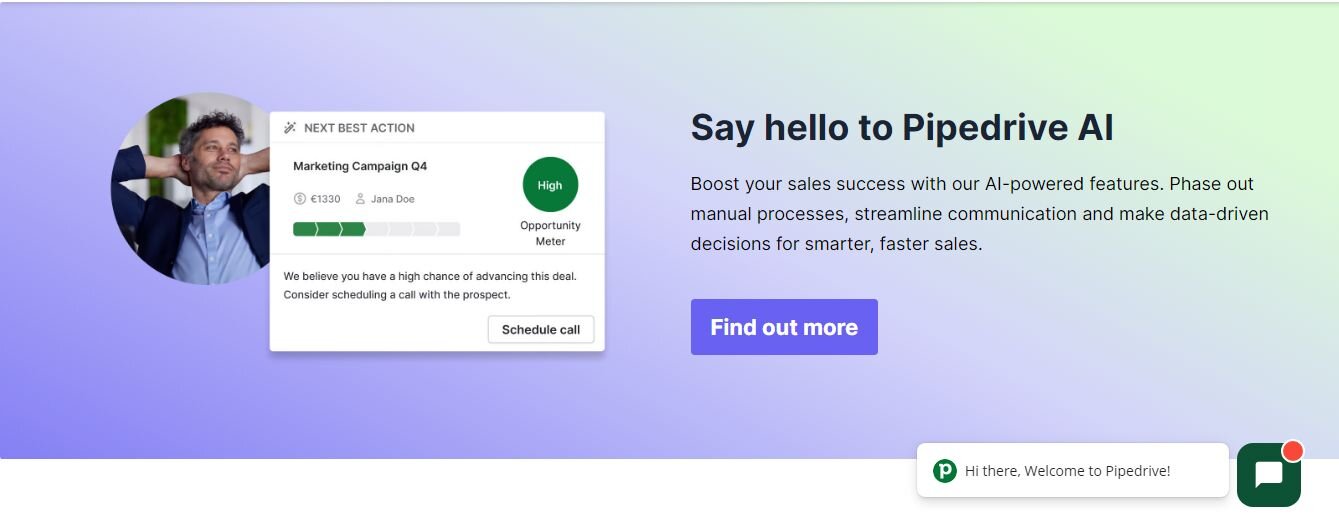Screen dimensions: 1339x517
Task: Click the Find out more button
Action: pos(784,327)
